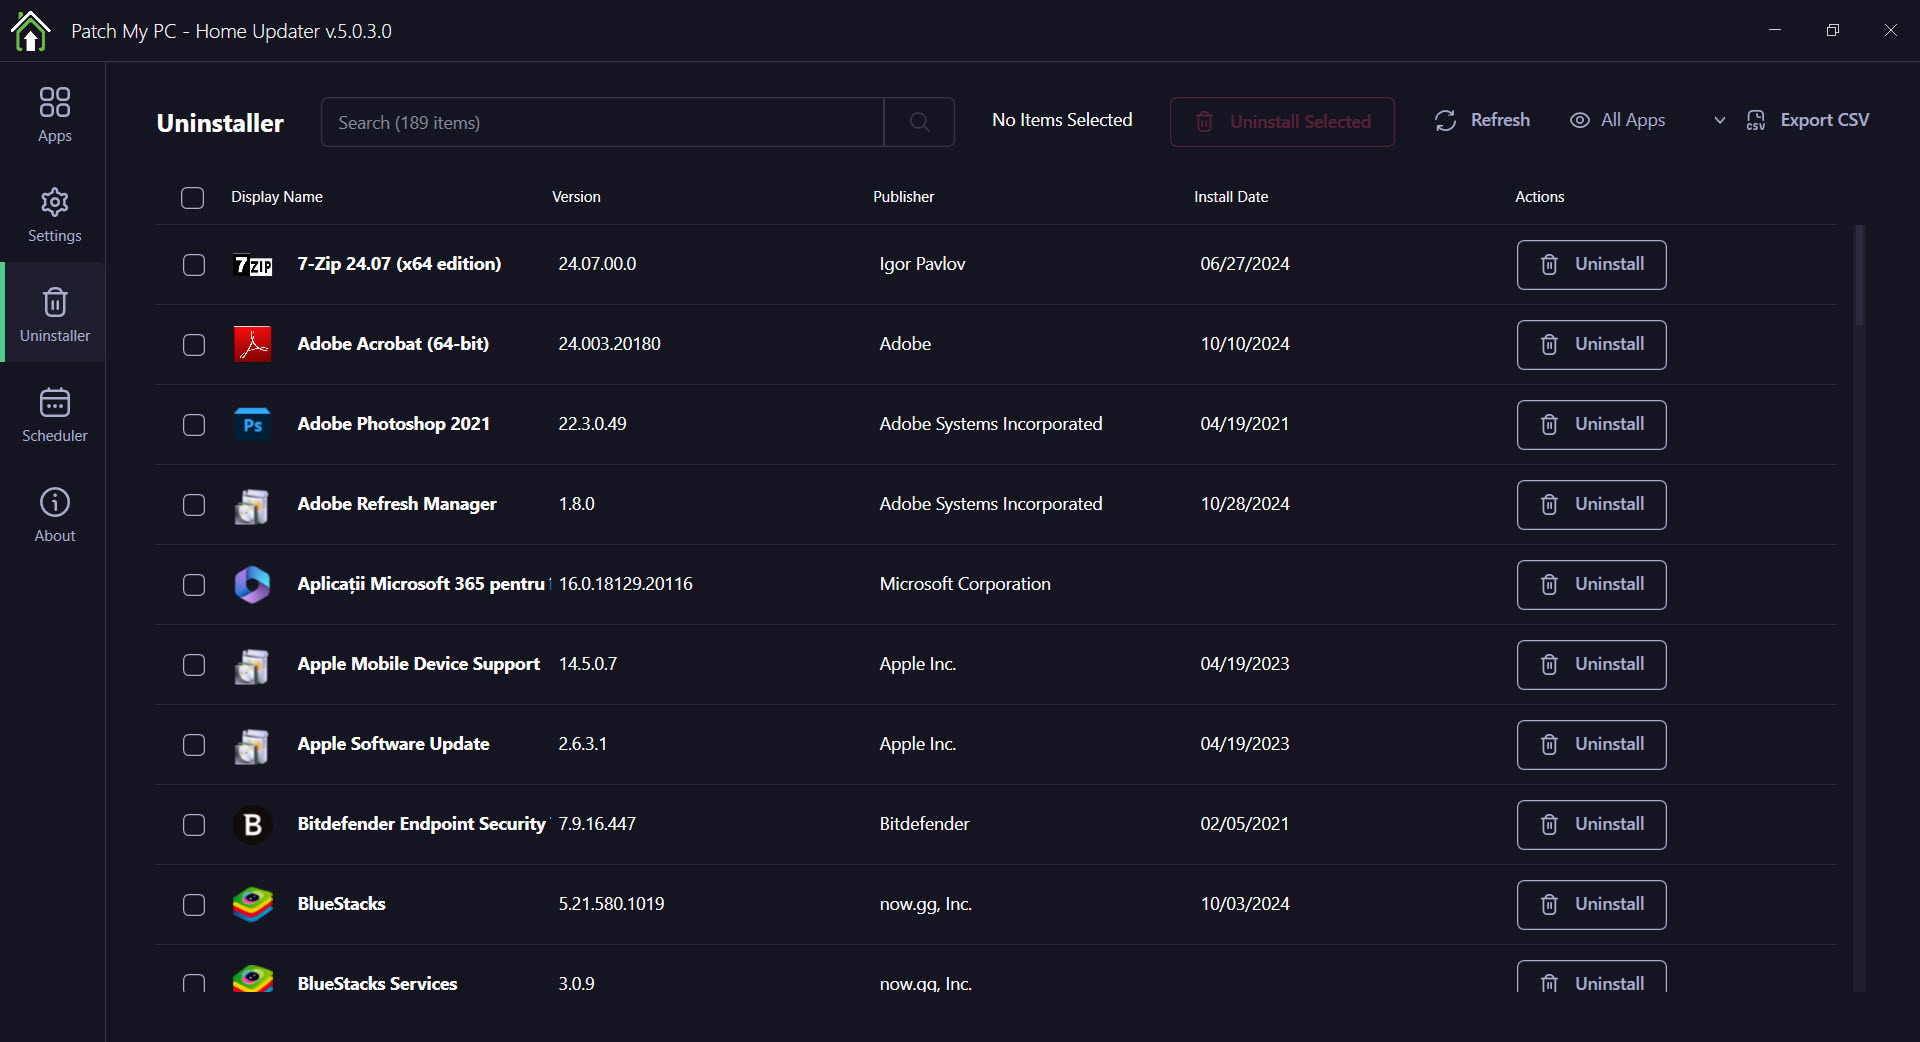
Task: Check the Aplicații Microsoft 365 checkbox
Action: pos(194,584)
